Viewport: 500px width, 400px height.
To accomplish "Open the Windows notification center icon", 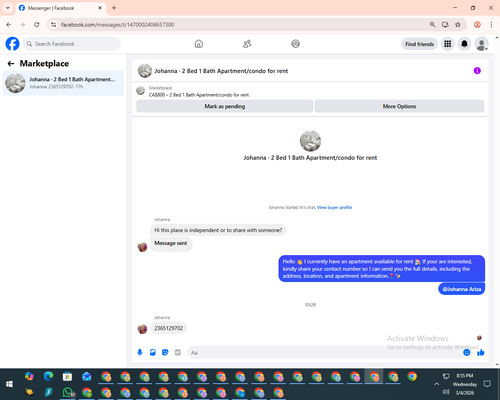I will point(487,384).
